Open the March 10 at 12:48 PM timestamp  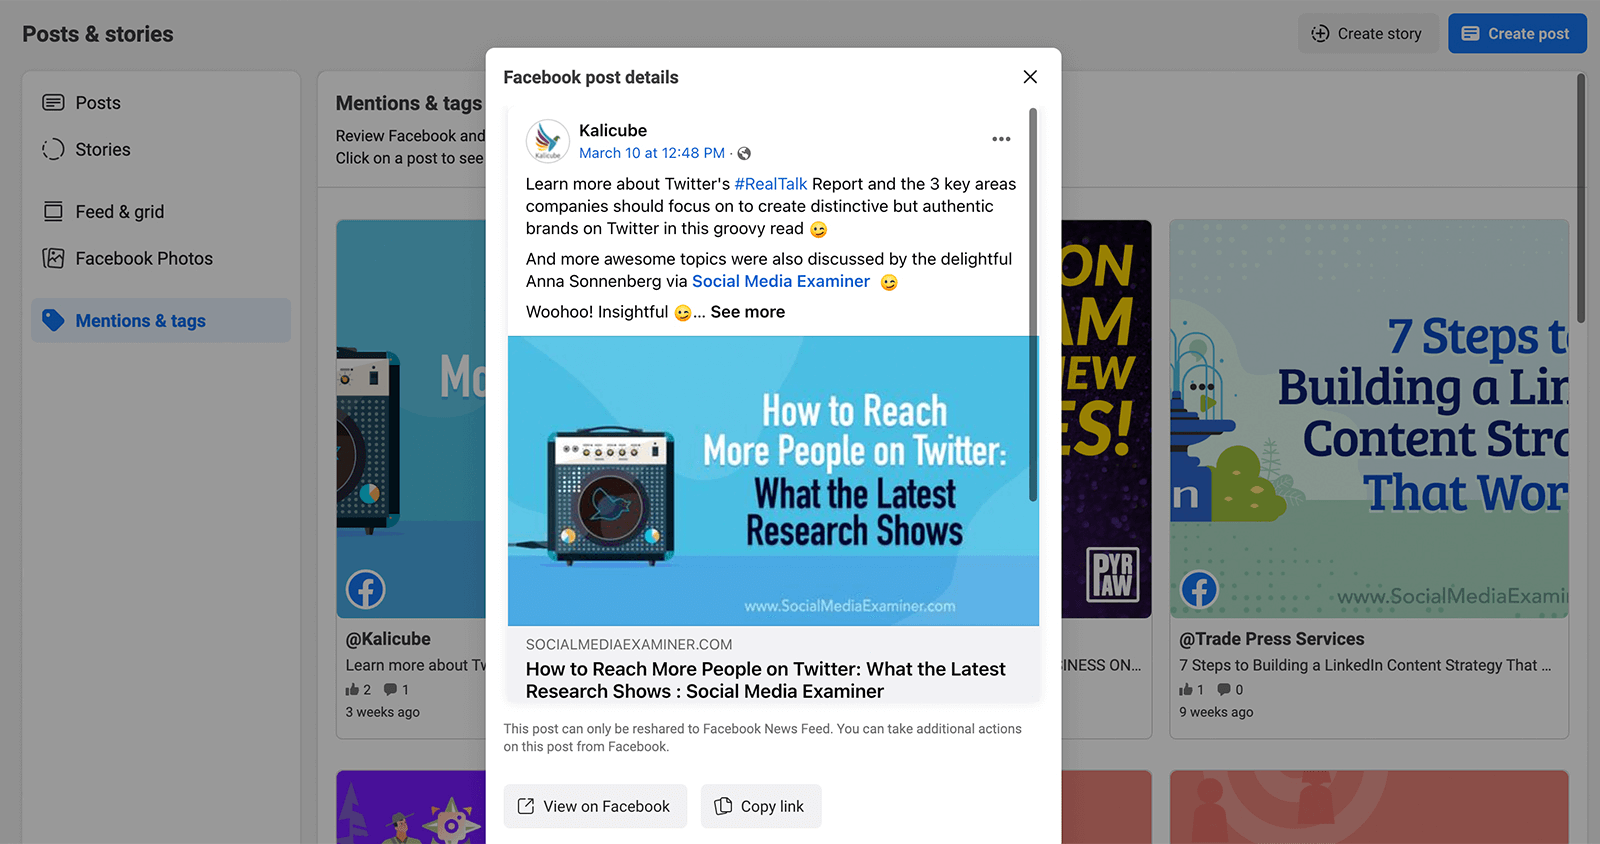pos(652,153)
